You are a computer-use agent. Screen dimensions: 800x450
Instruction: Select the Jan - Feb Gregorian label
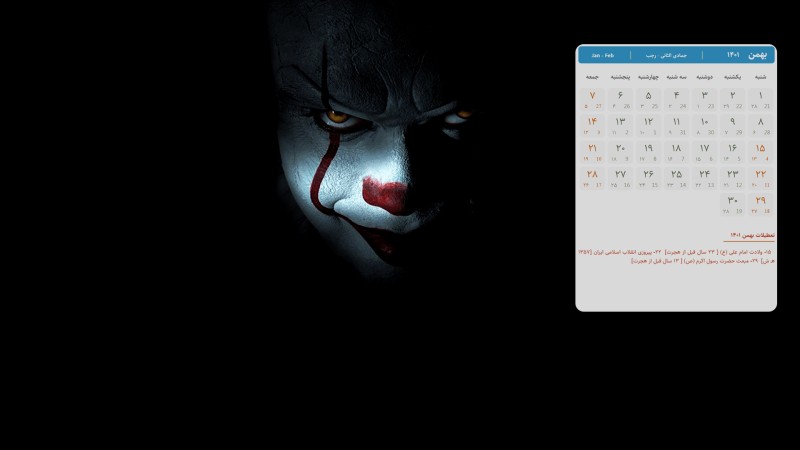point(602,54)
